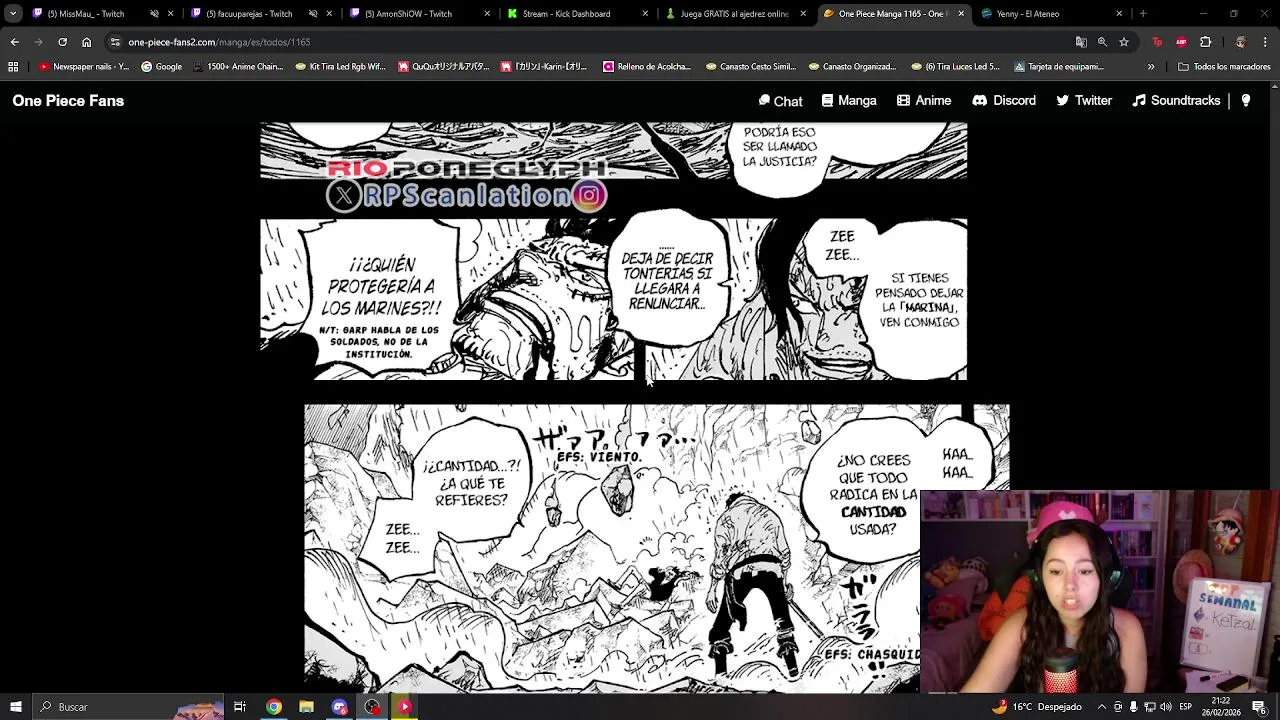Click the taskbar Buscar search box
This screenshot has width=1280, height=720.
pyautogui.click(x=128, y=707)
